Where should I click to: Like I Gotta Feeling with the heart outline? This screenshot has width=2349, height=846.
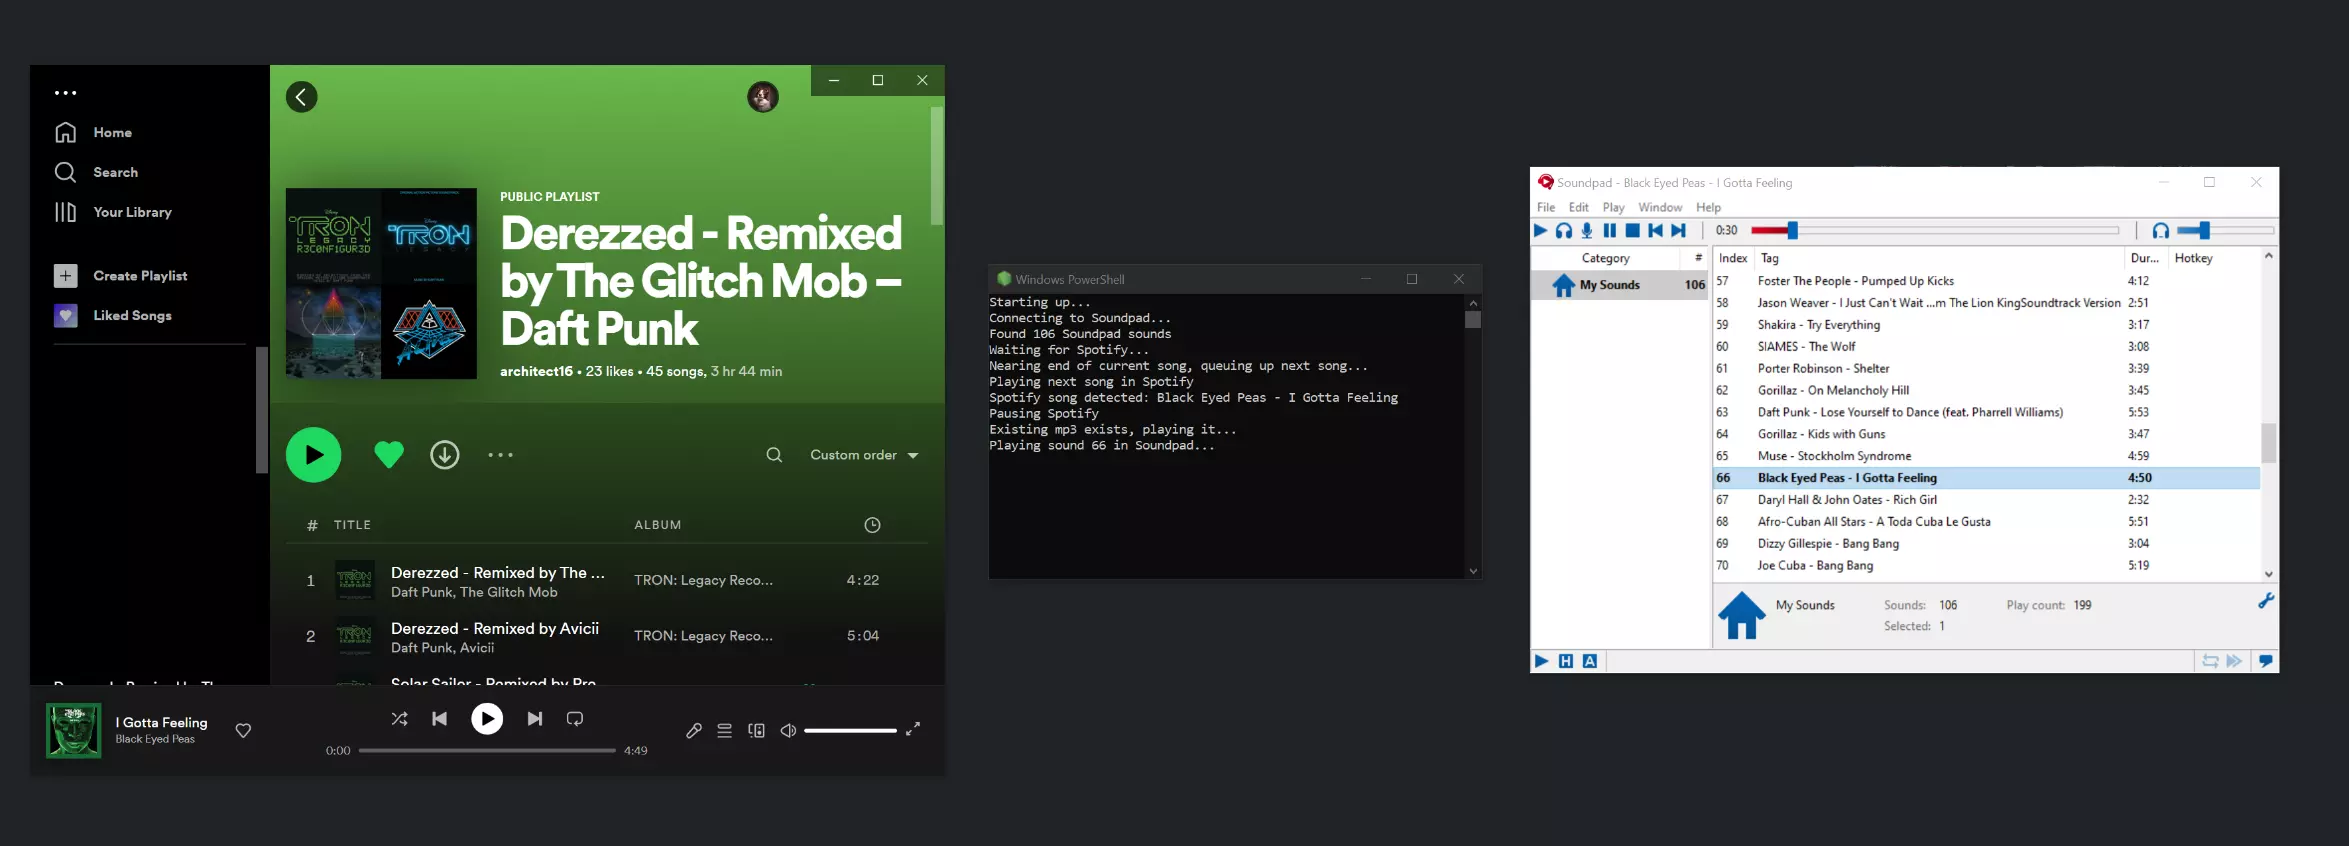pos(243,730)
